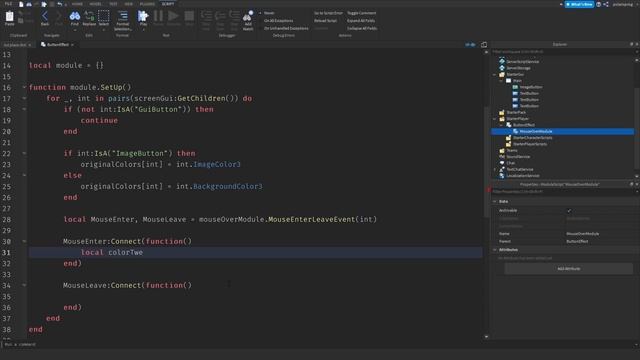
Task: Click the Format Selection icon
Action: (122, 16)
